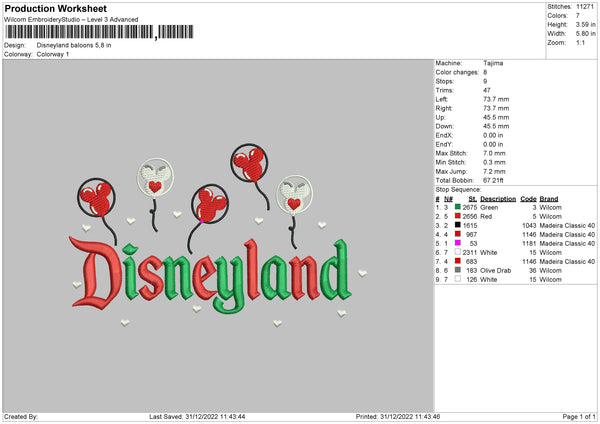Click the Max Jump value 7.2 mm
600x424 pixels.
click(494, 171)
